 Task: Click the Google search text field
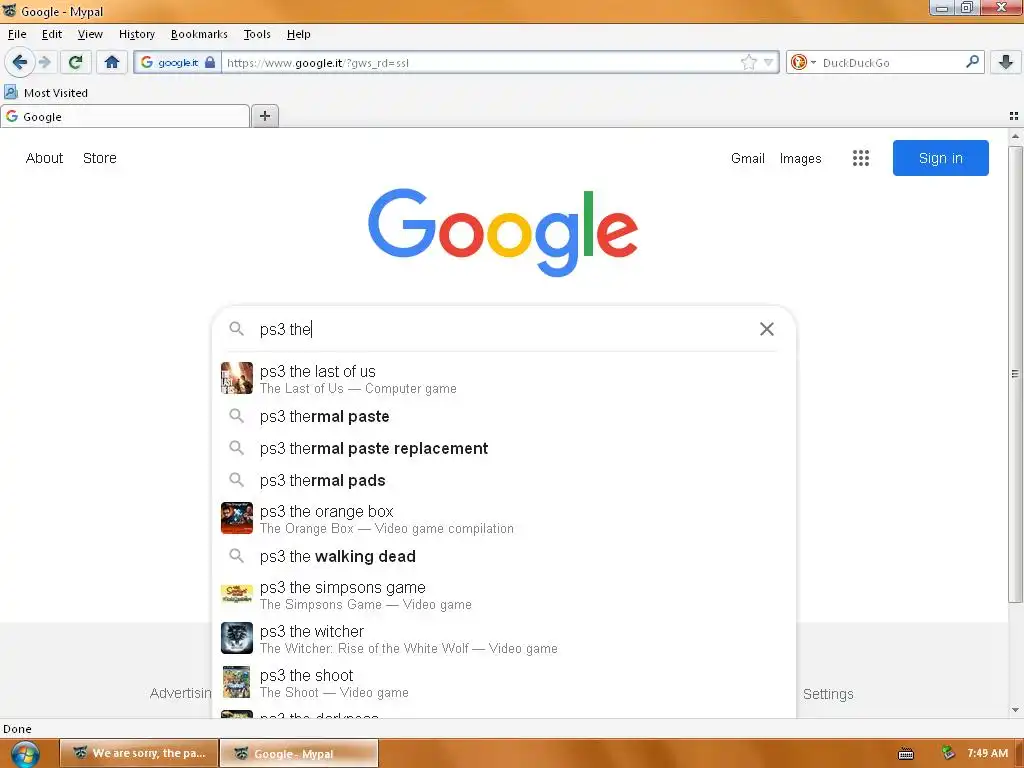coord(503,329)
